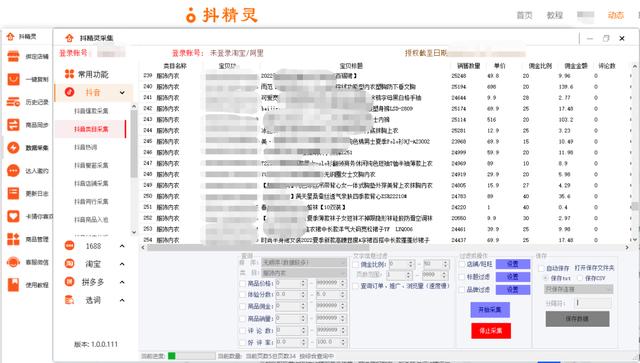The height and width of the screenshot is (363, 640).
Task: Select the 商品同步 sync arrows icon
Action: pyautogui.click(x=13, y=125)
